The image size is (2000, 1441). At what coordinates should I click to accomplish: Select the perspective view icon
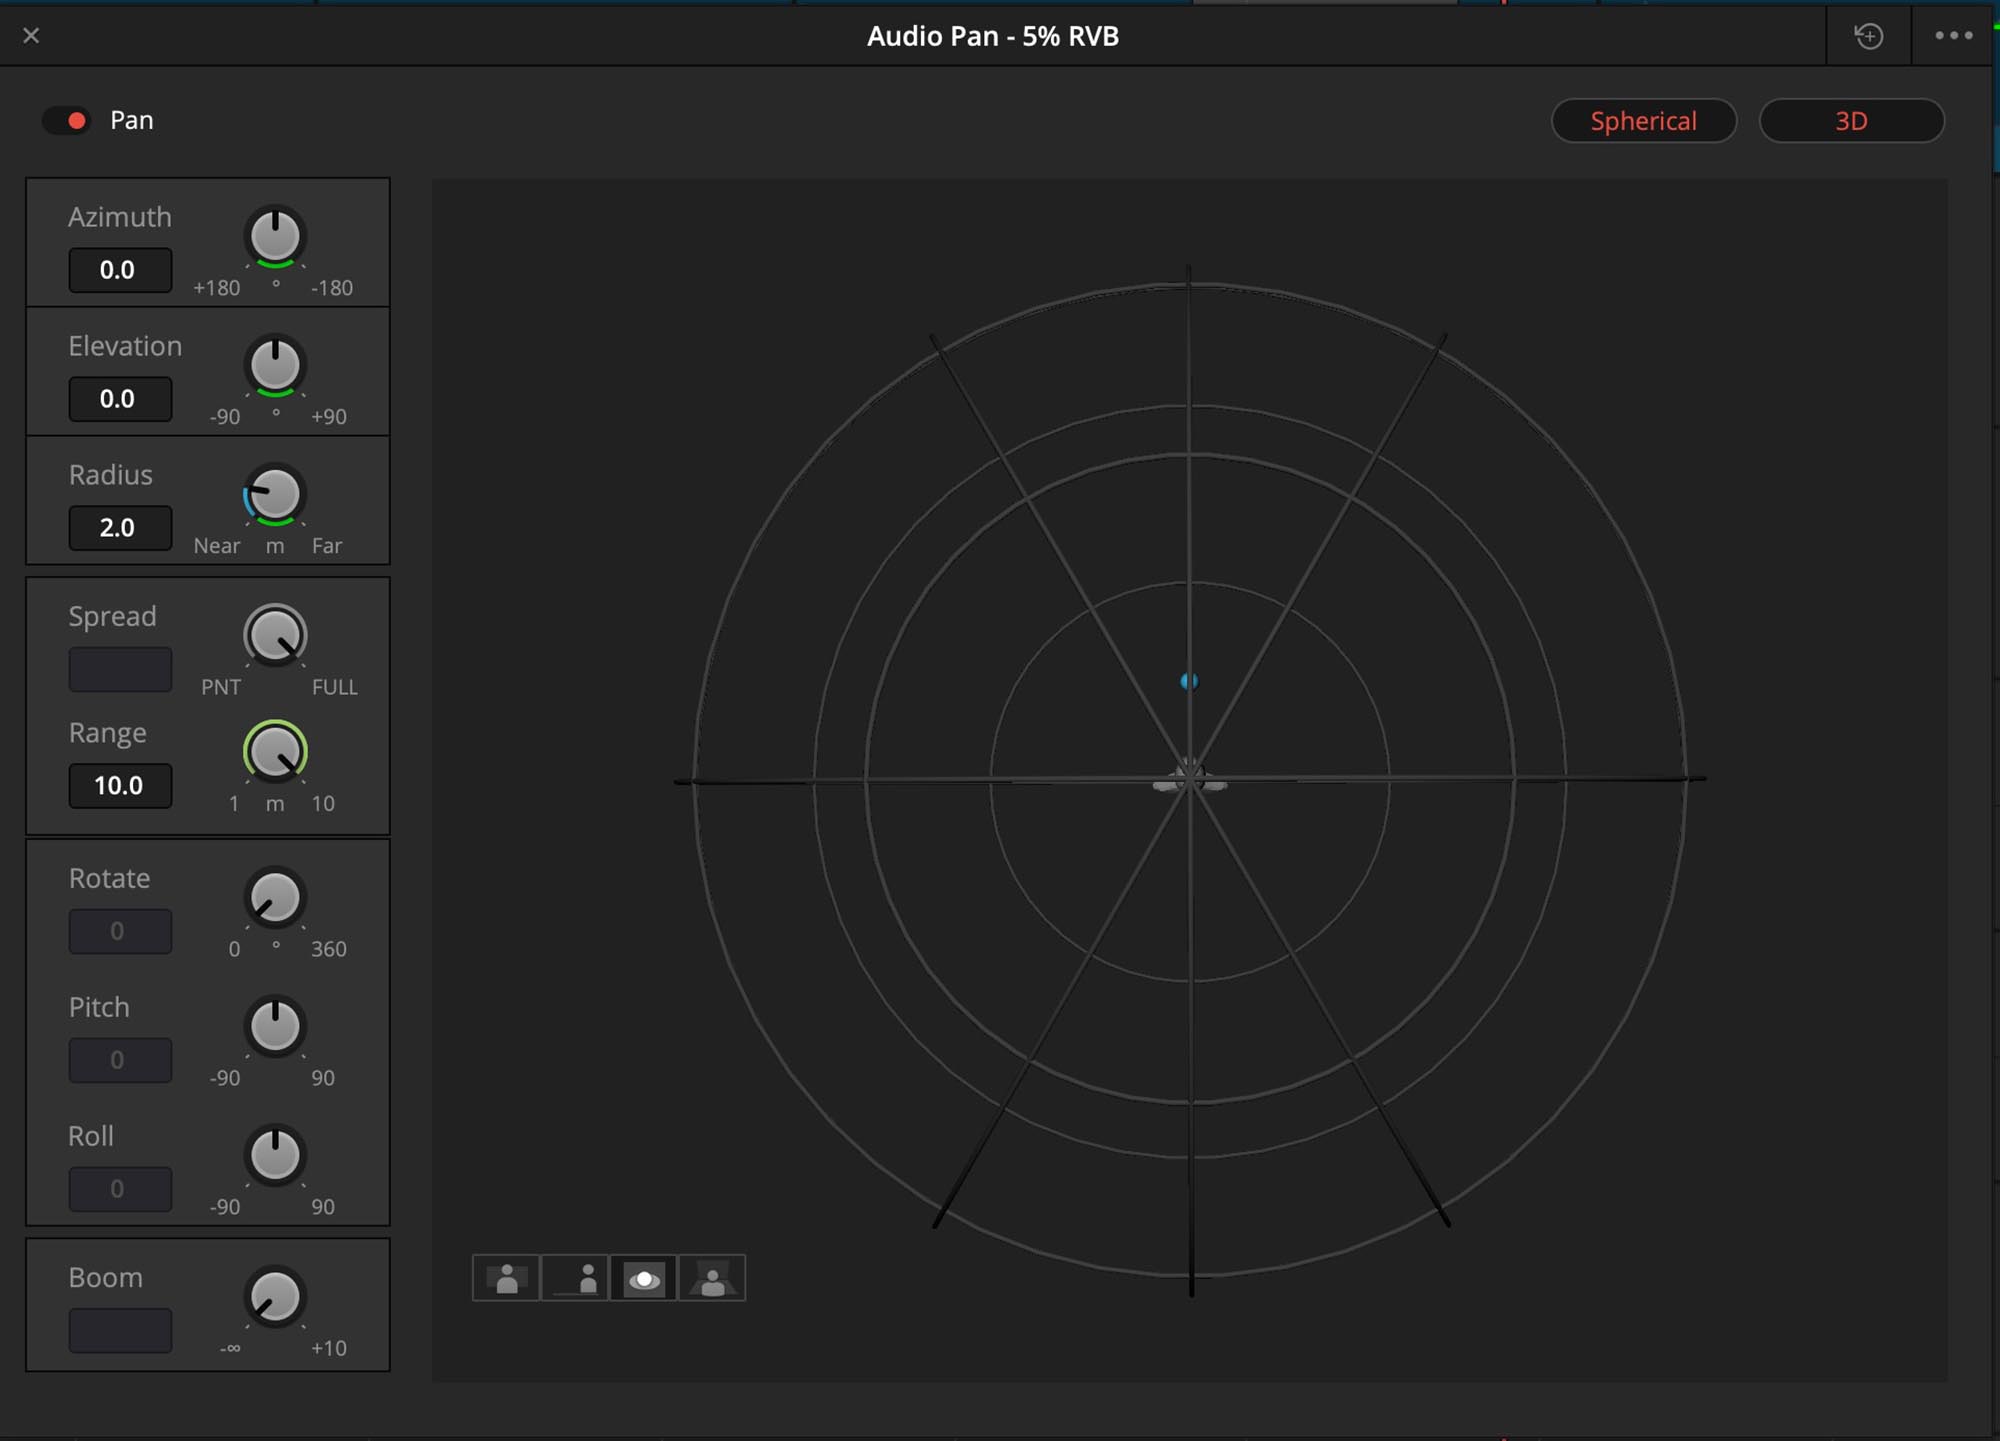click(712, 1278)
